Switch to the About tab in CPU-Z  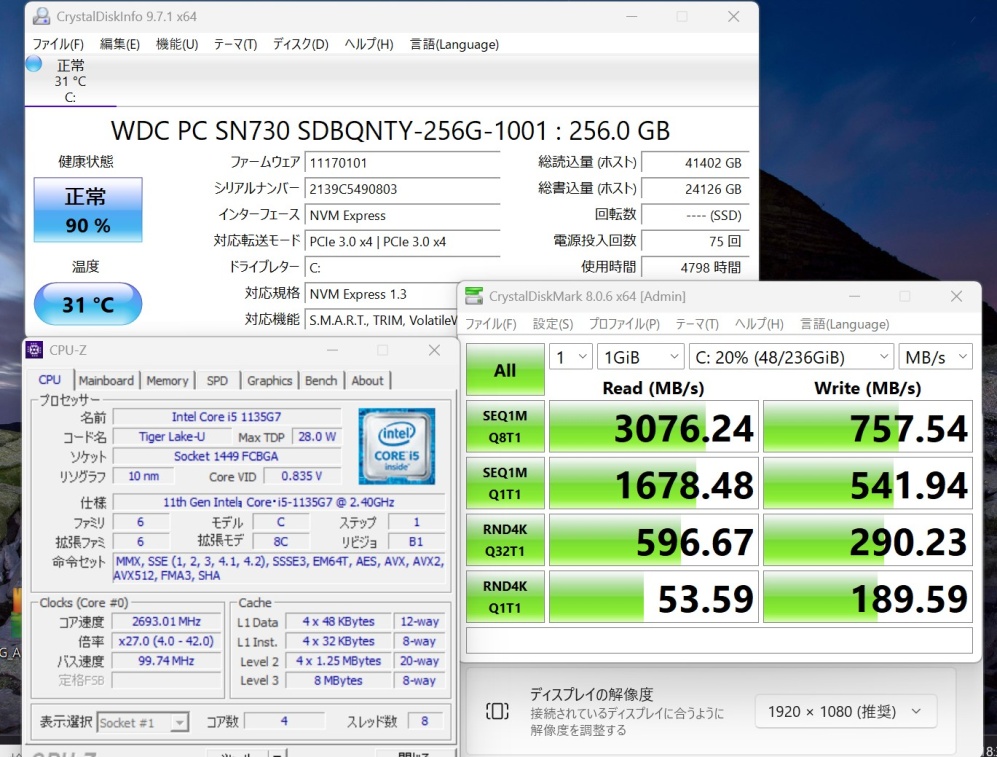coord(368,381)
